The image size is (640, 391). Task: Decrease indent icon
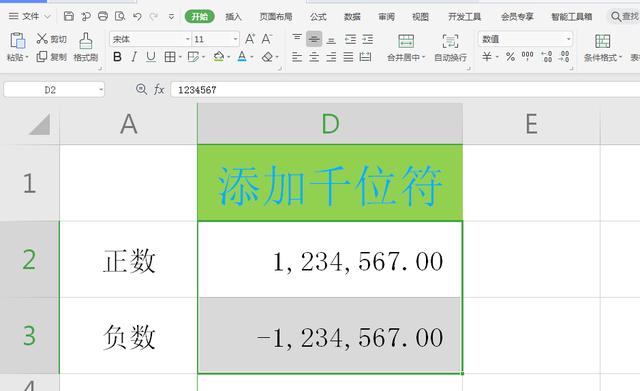(351, 39)
